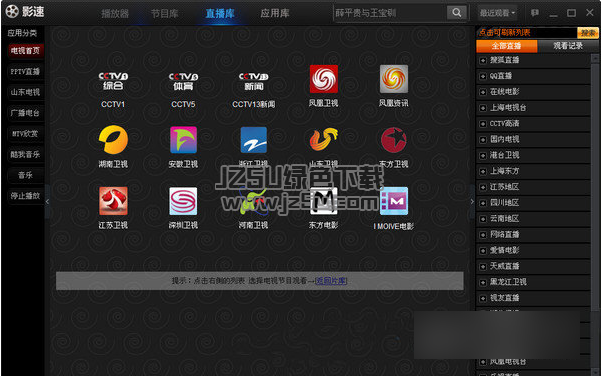Image resolution: width=601 pixels, height=376 pixels.
Task: Open 酷我音乐 from sidebar
Action: pos(25,154)
